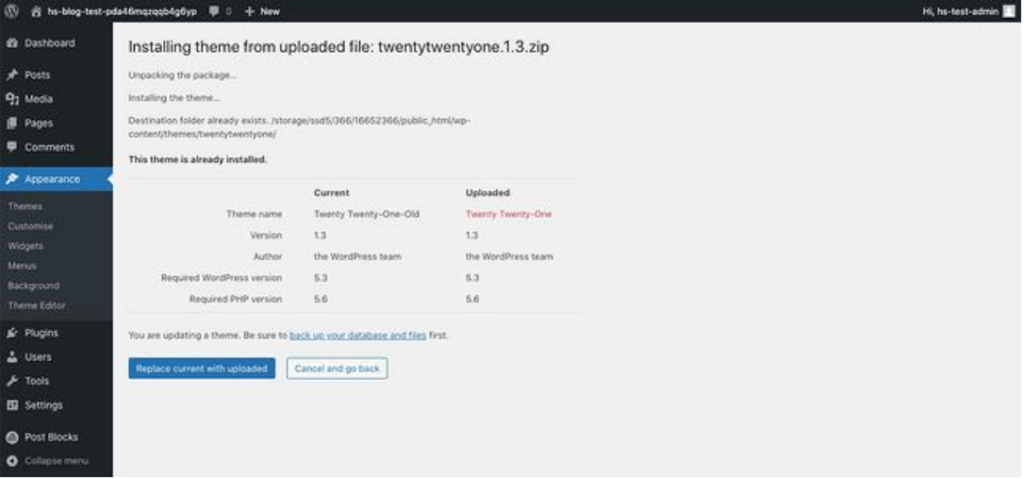Open Customise submenu item
This screenshot has width=1024, height=479.
[31, 226]
